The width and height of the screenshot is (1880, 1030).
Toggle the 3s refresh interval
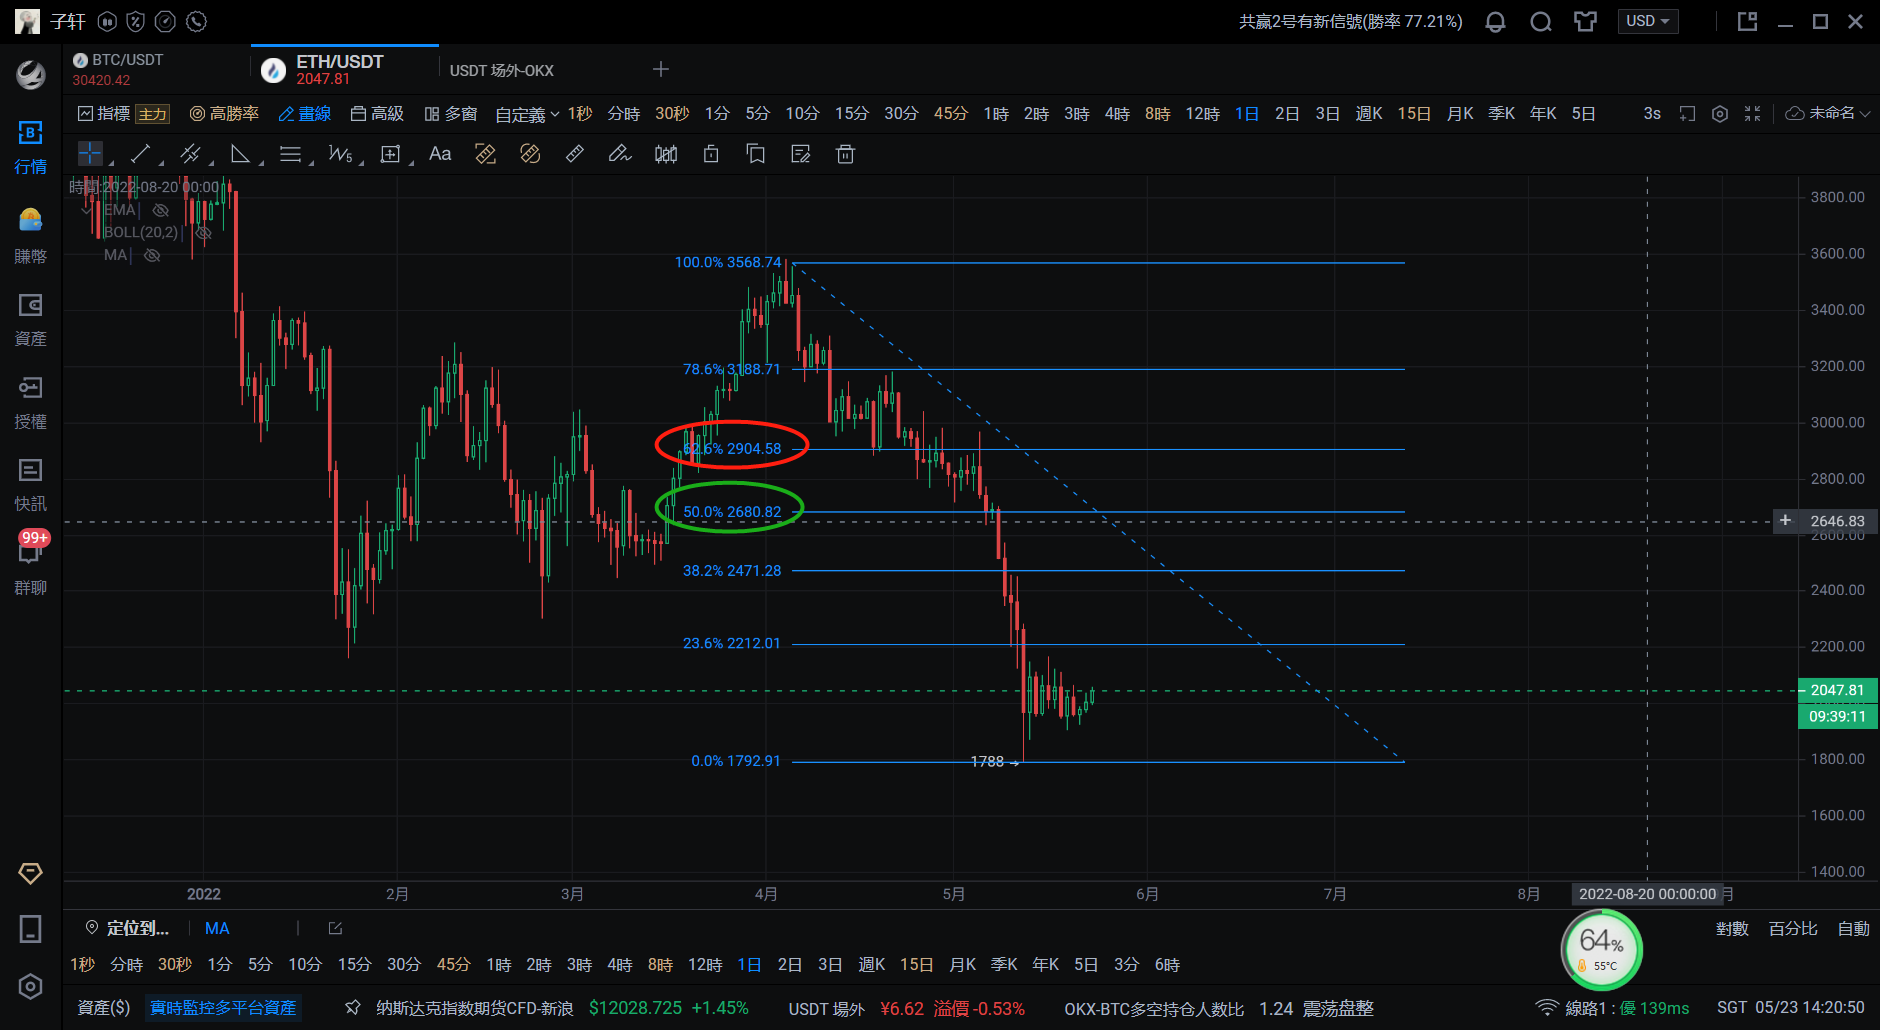[1652, 114]
